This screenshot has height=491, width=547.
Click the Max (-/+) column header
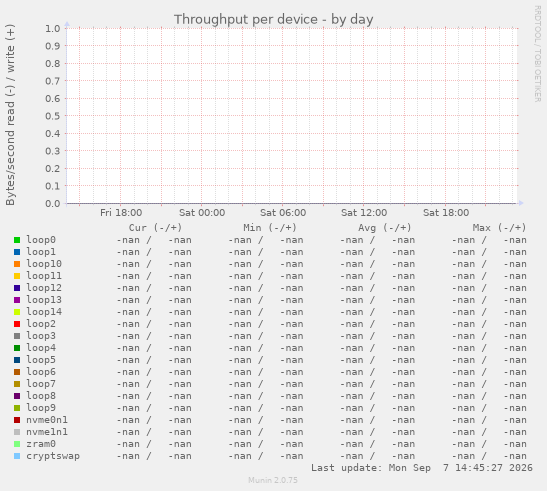tap(499, 228)
